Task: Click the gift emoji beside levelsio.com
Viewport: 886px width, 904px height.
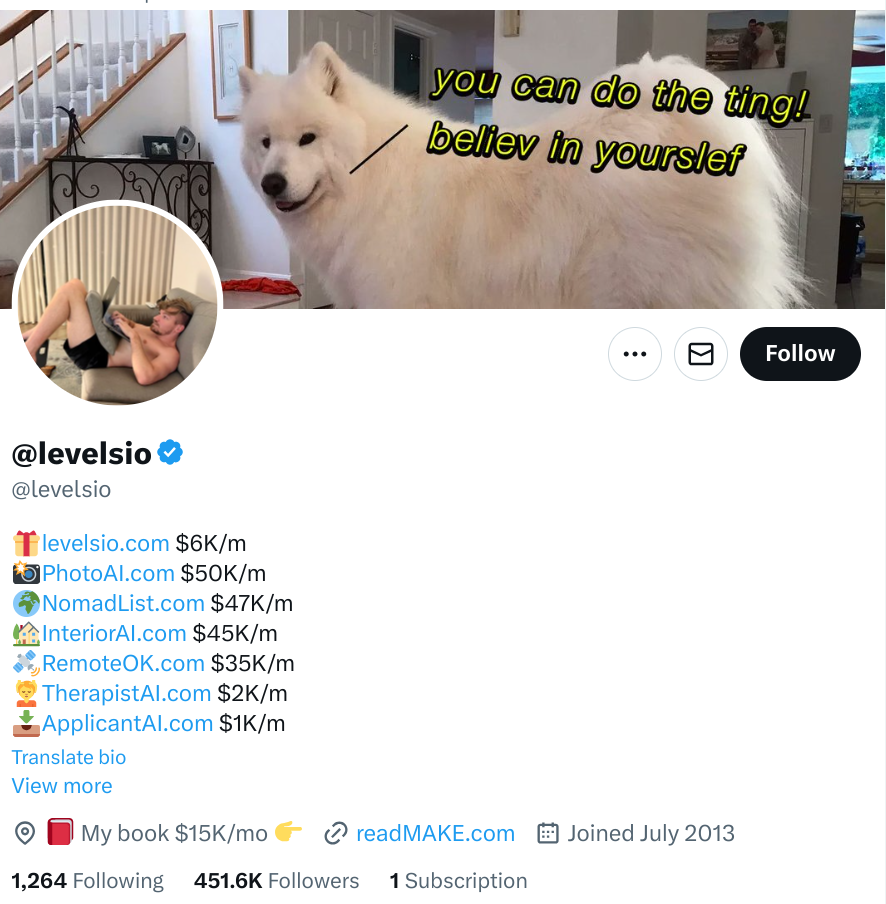Action: (x=26, y=543)
